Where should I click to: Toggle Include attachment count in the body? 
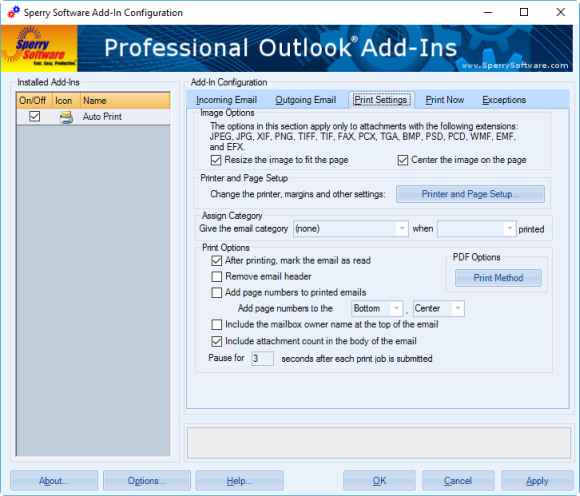pyautogui.click(x=217, y=341)
